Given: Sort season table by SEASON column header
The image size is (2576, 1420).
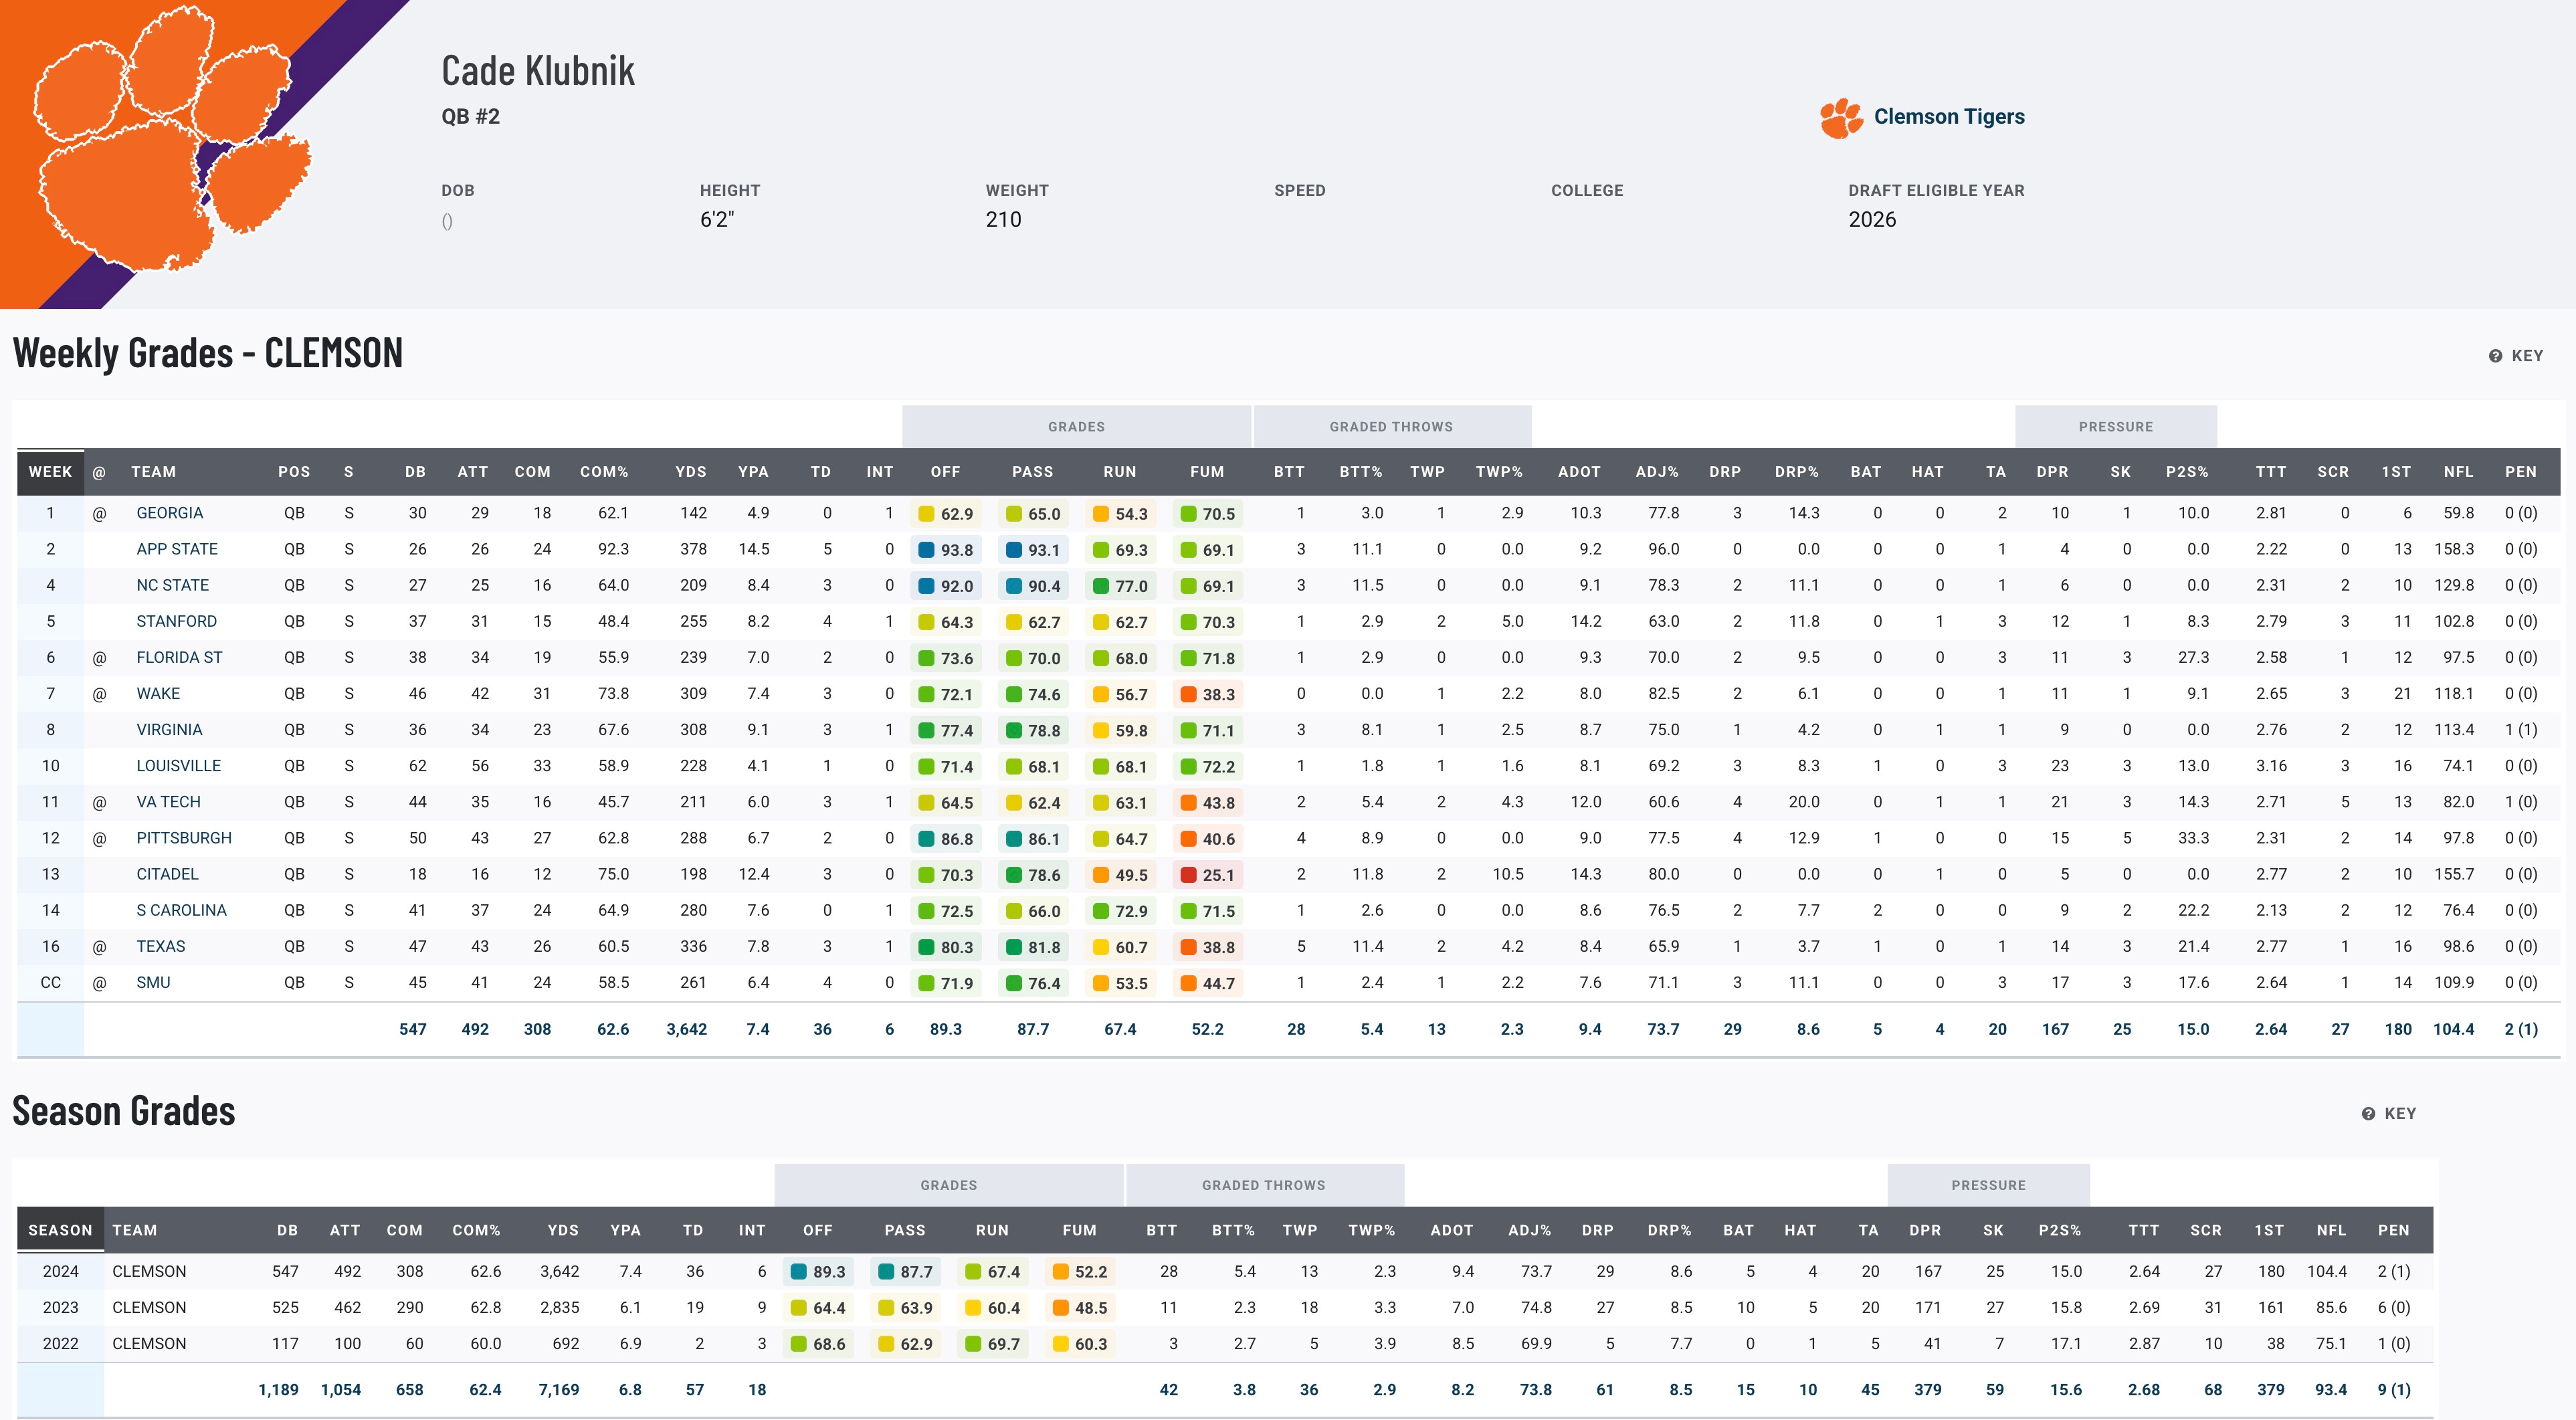Looking at the screenshot, I should point(60,1230).
